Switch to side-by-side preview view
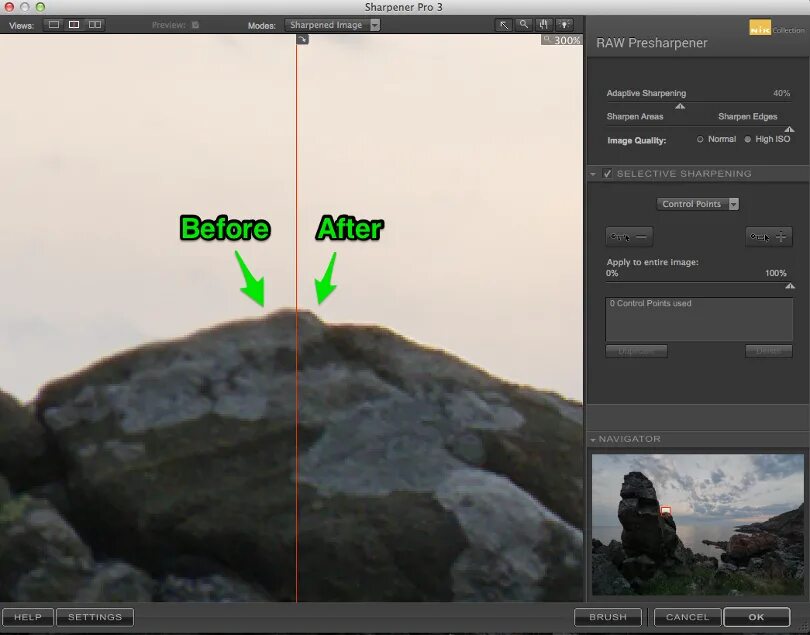The height and width of the screenshot is (635, 810). click(x=95, y=25)
